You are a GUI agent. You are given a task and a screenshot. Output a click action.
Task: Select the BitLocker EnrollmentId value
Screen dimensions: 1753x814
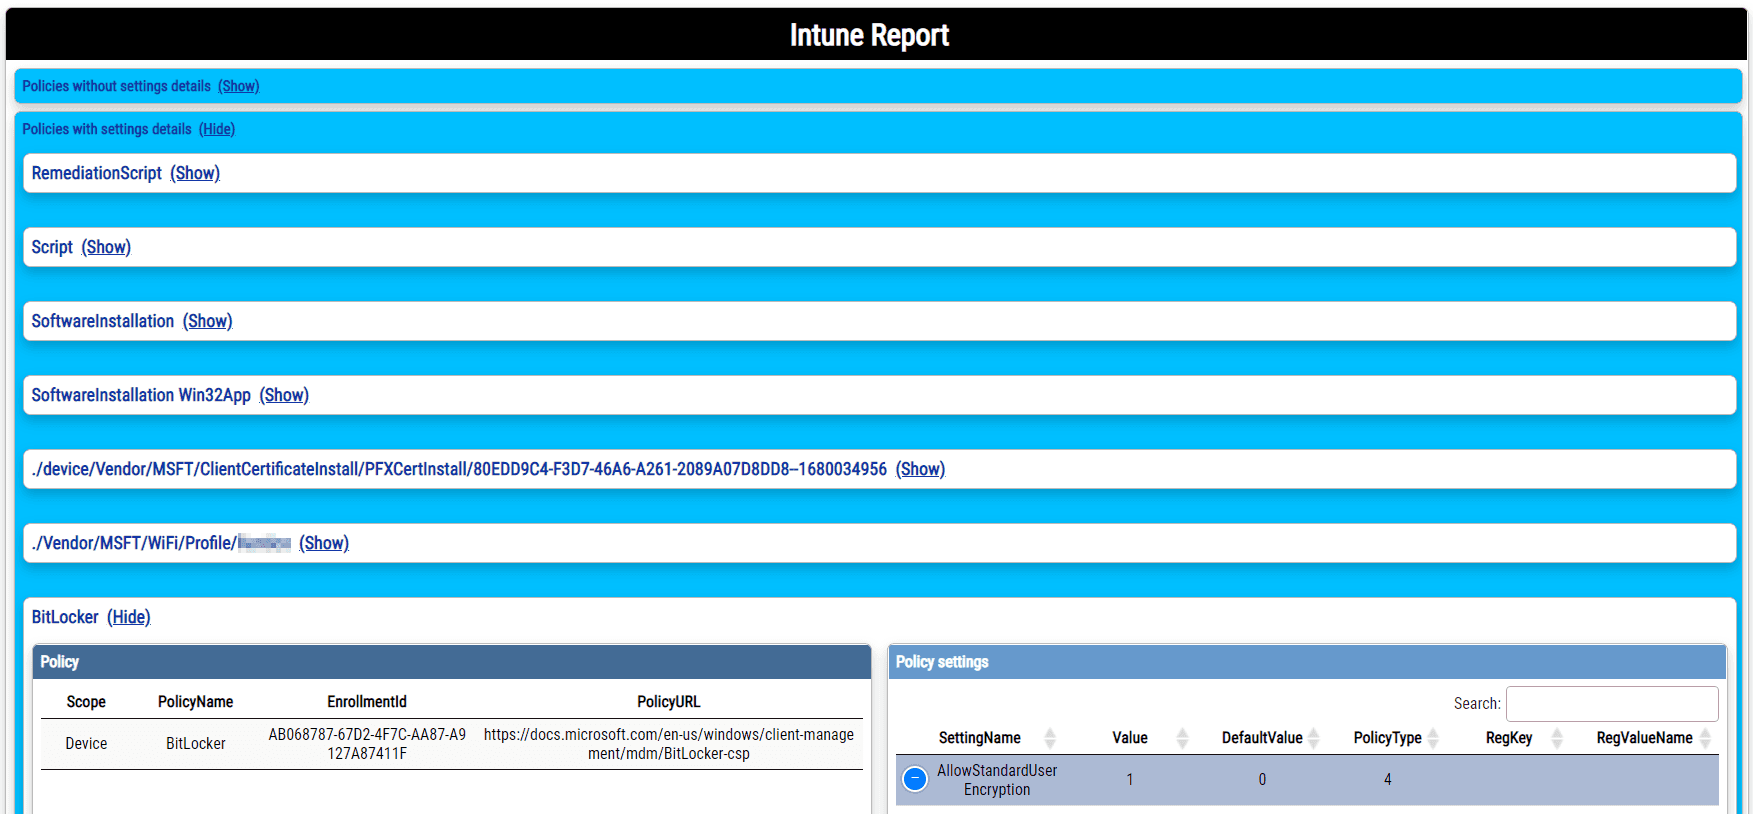coord(367,743)
